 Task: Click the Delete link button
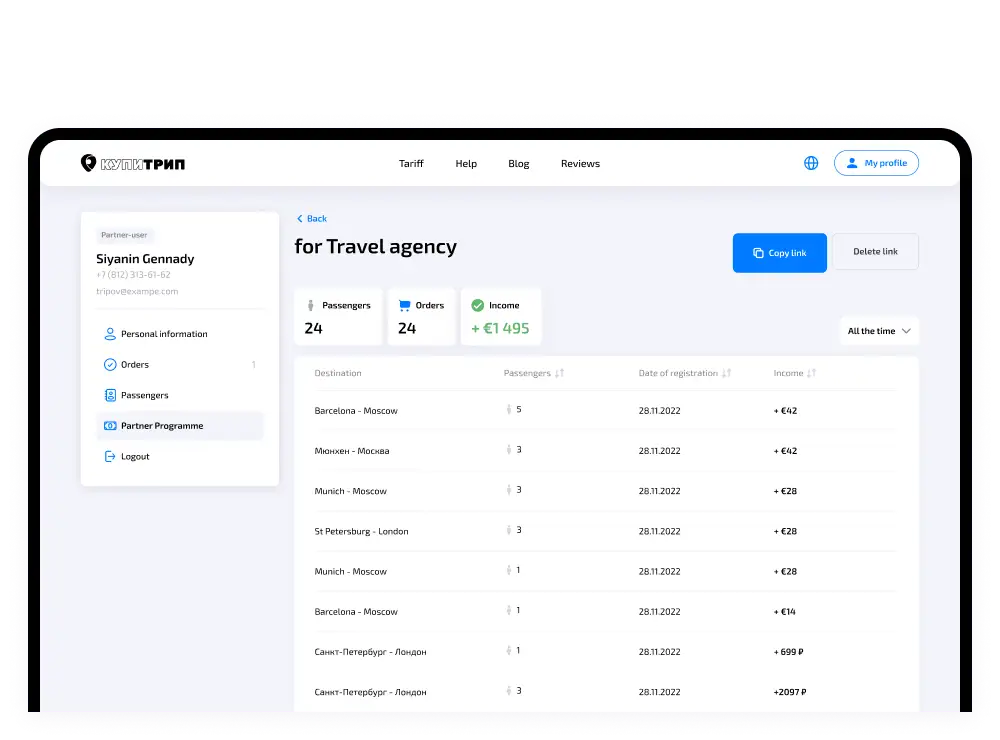pos(875,252)
